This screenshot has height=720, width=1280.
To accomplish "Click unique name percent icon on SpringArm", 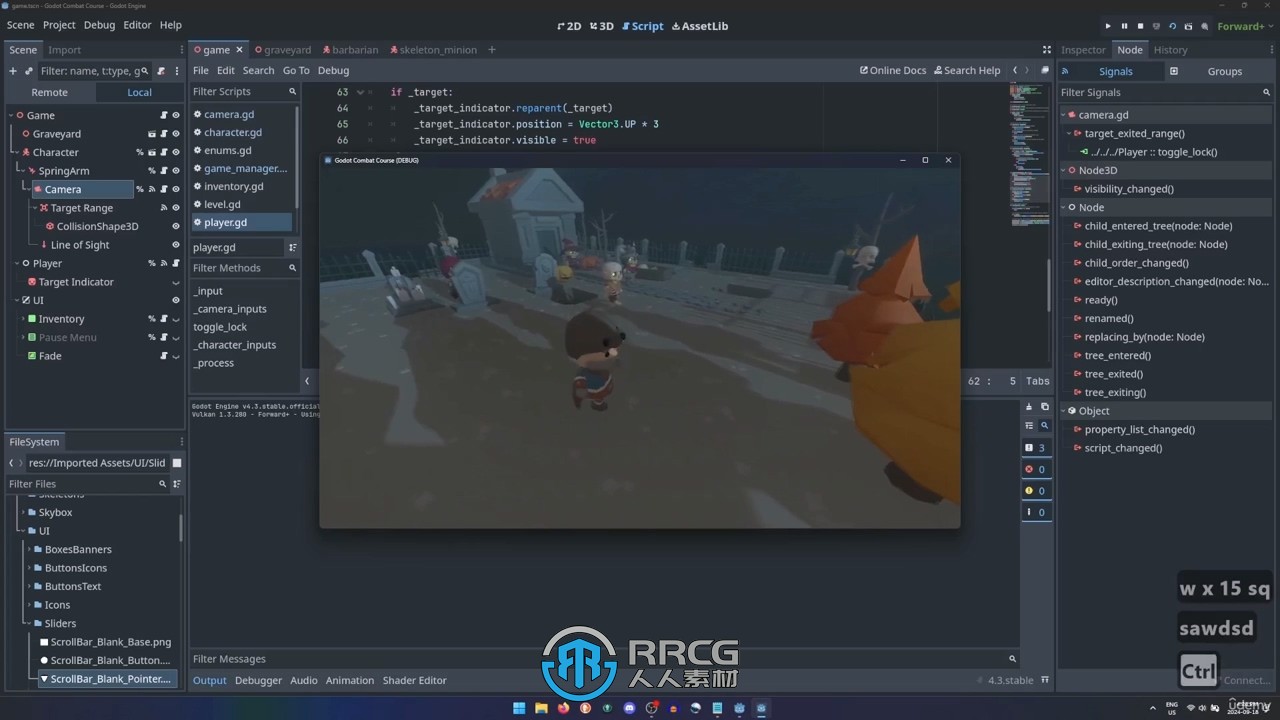I will (x=152, y=171).
